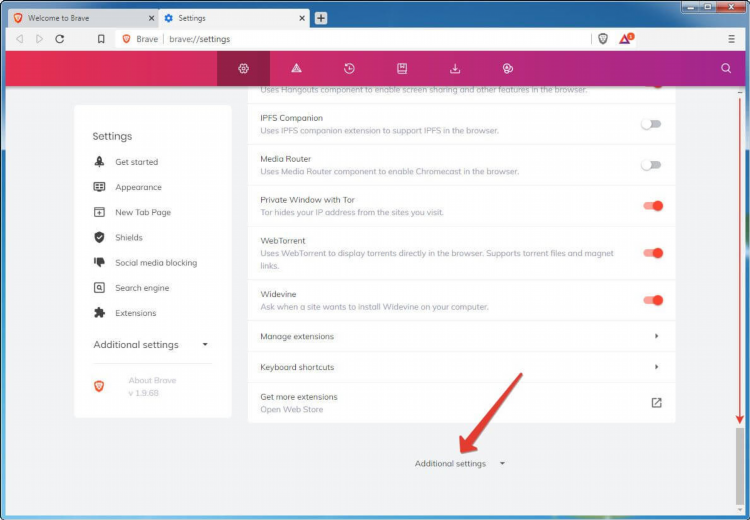Click the vertical scrollbar thumb
This screenshot has height=520, width=750.
(x=740, y=465)
